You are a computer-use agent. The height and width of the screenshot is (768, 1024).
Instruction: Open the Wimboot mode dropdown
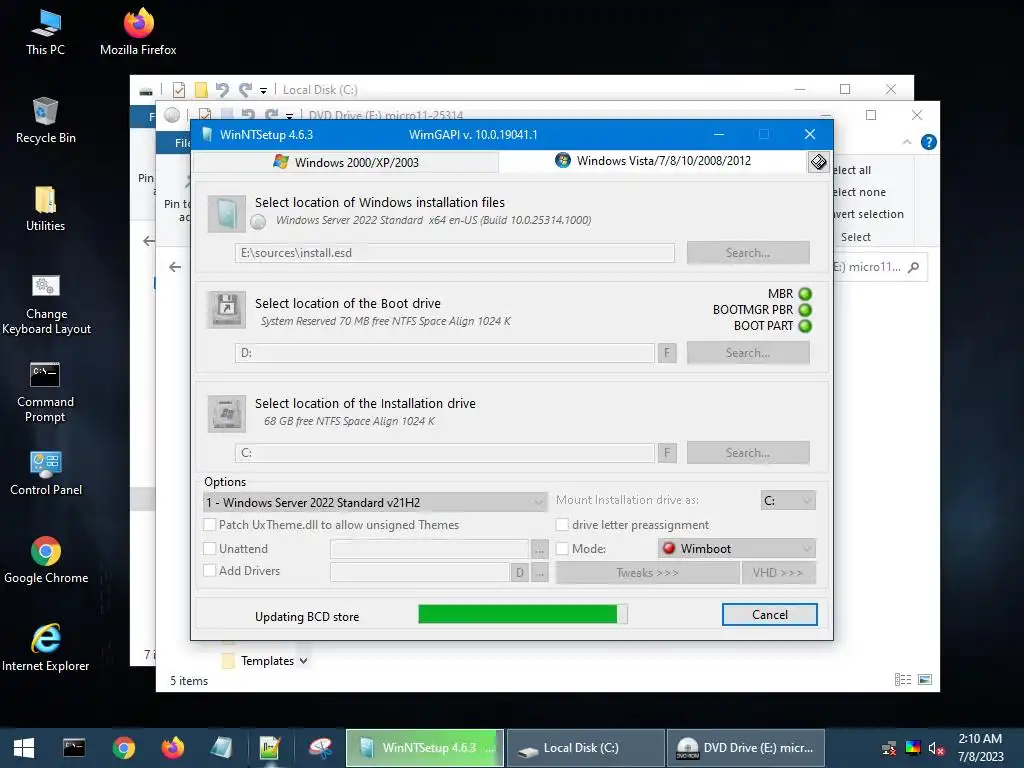point(737,549)
